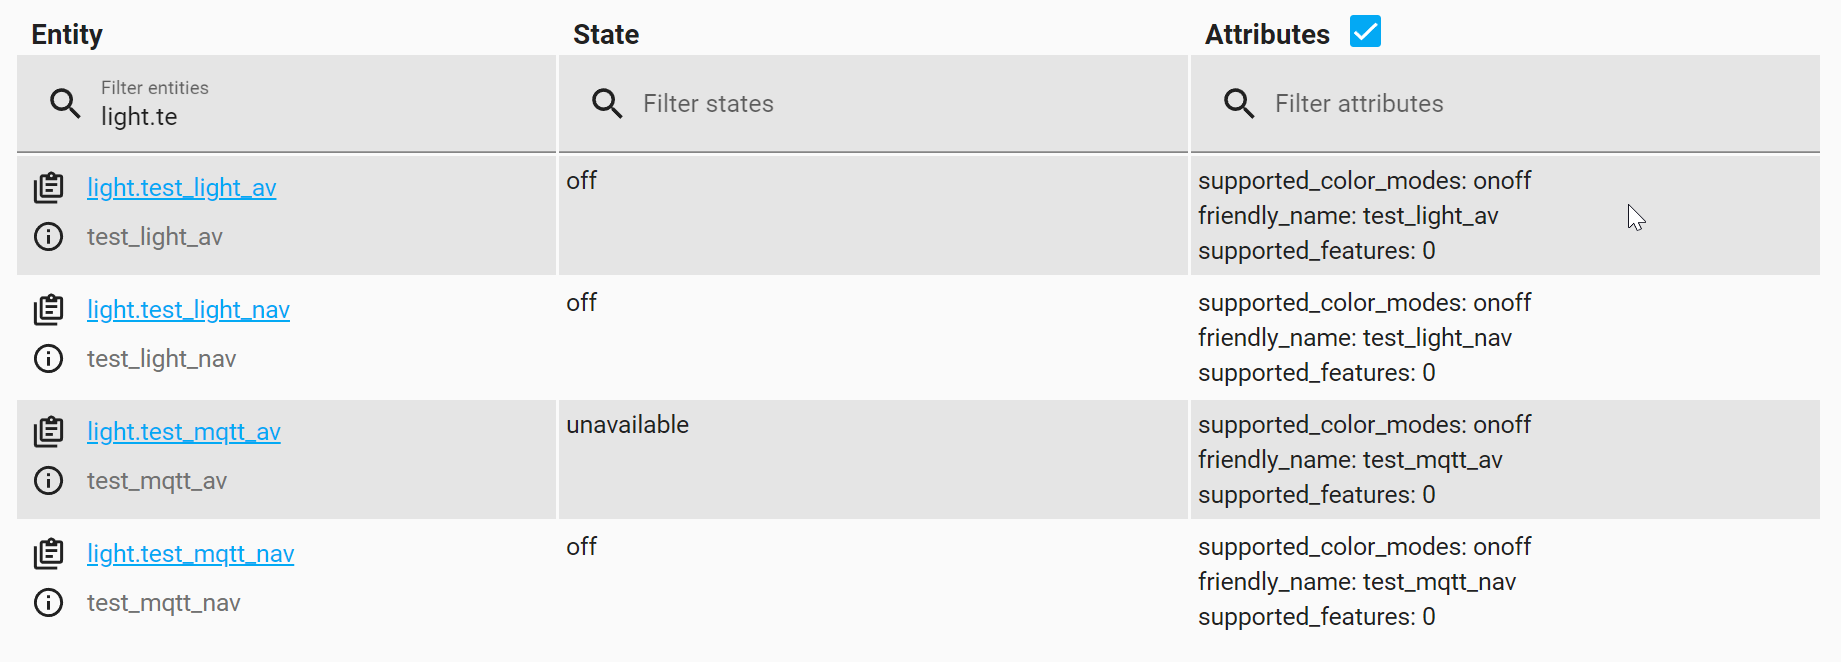Open the light.test_light_av entity link
Screen dimensions: 1841x662
pos(181,187)
